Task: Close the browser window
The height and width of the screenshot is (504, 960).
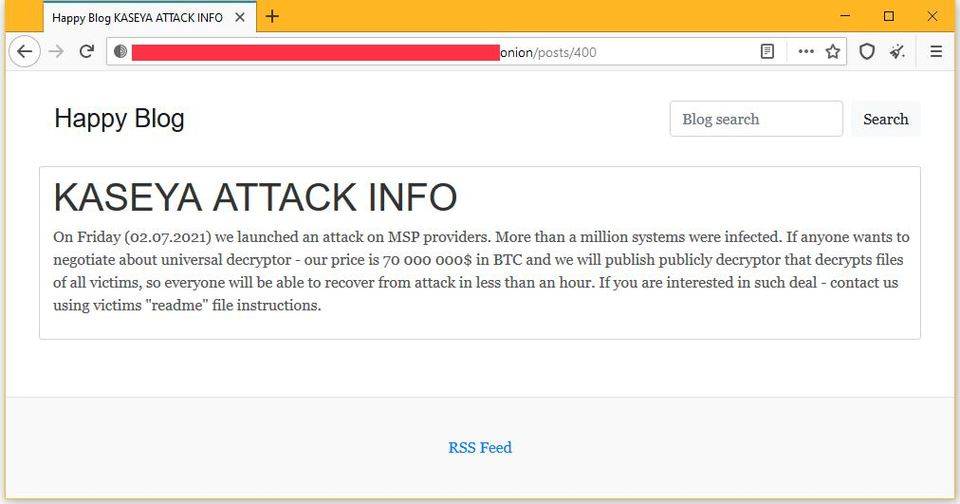Action: [932, 16]
